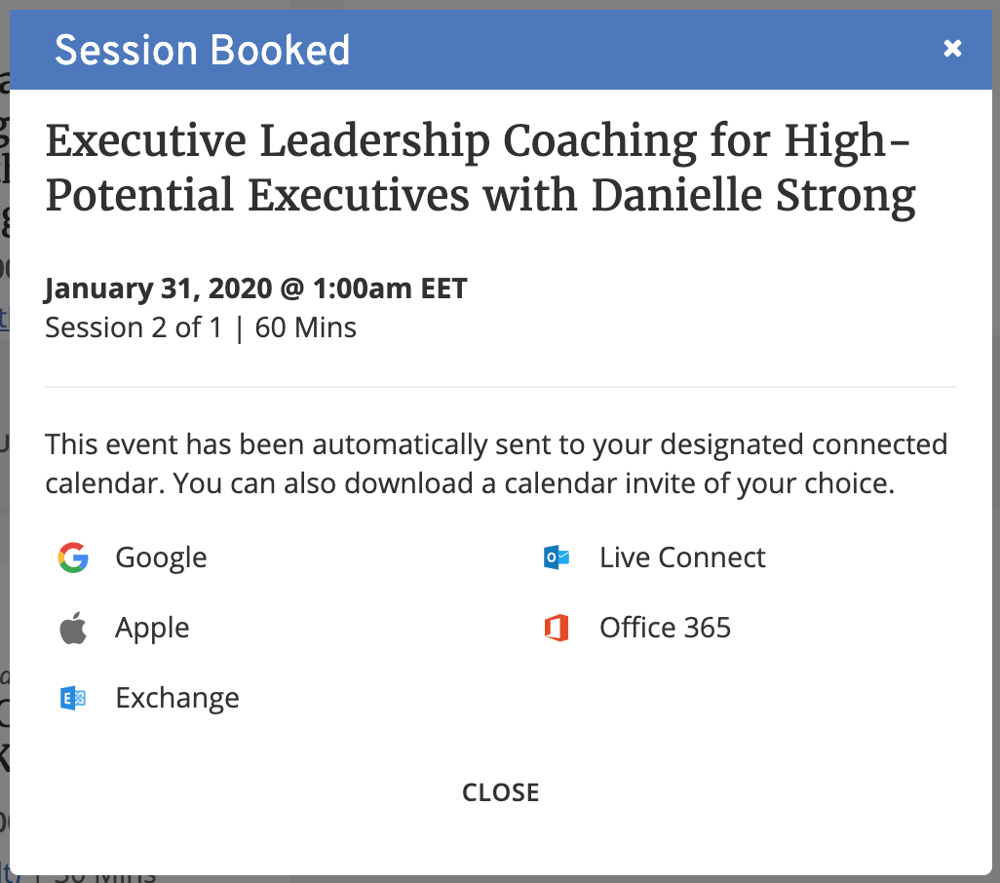
Task: Click the Apple logo icon
Action: (x=73, y=628)
